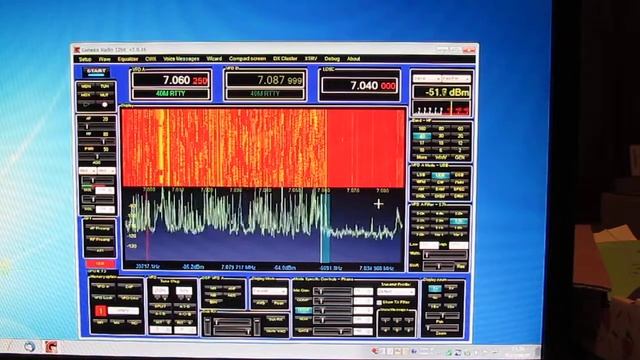Click the round blue taskbar icon
The image size is (640, 360).
point(29,347)
